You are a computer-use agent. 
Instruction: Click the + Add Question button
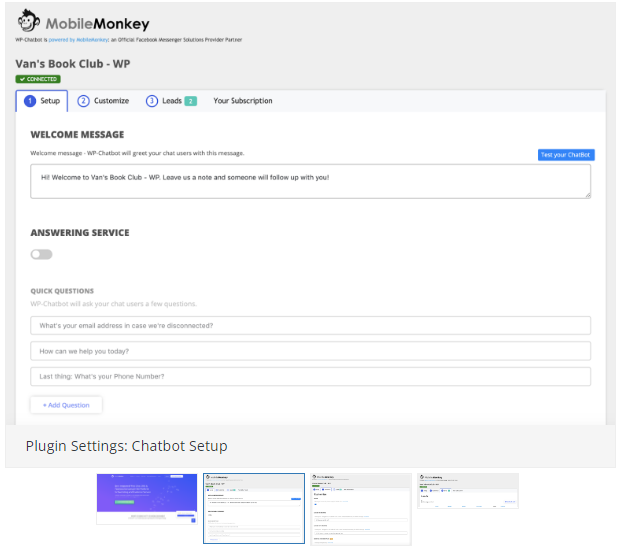66,405
